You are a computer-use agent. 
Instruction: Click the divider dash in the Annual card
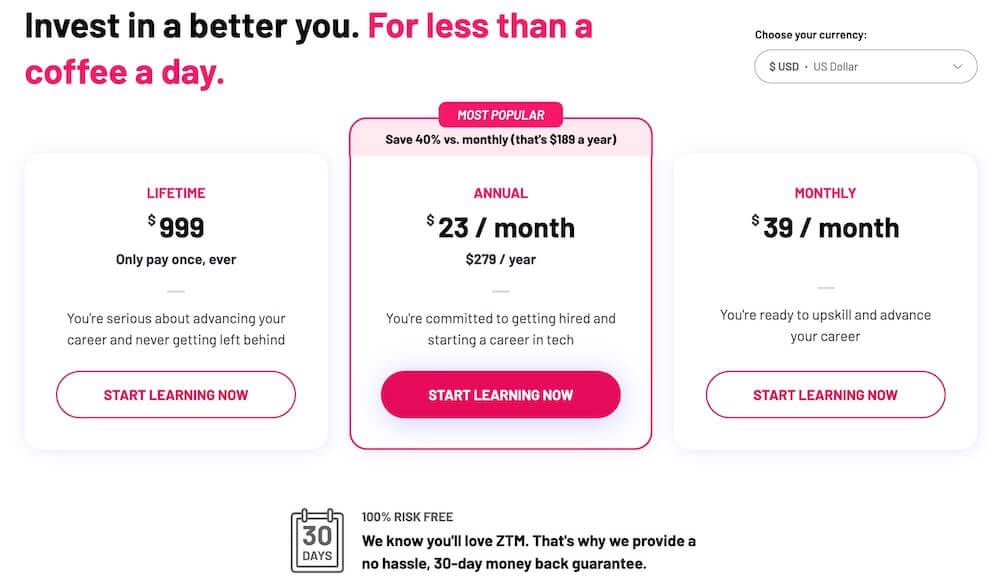(x=500, y=291)
